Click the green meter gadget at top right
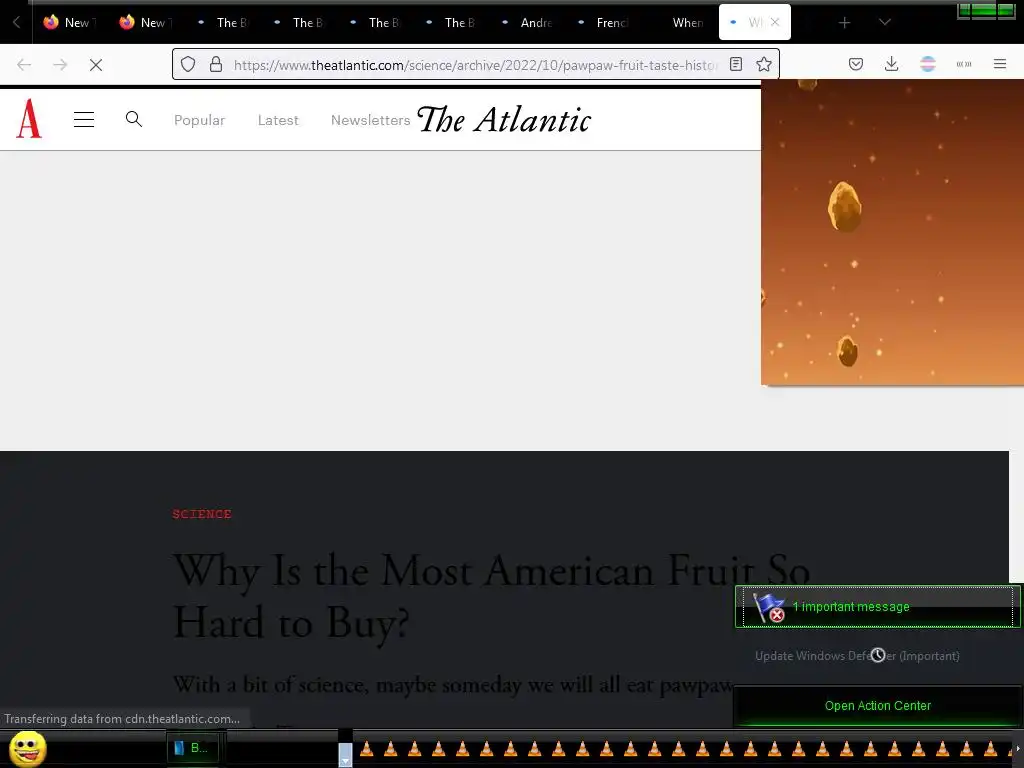This screenshot has height=768, width=1024. coord(986,11)
